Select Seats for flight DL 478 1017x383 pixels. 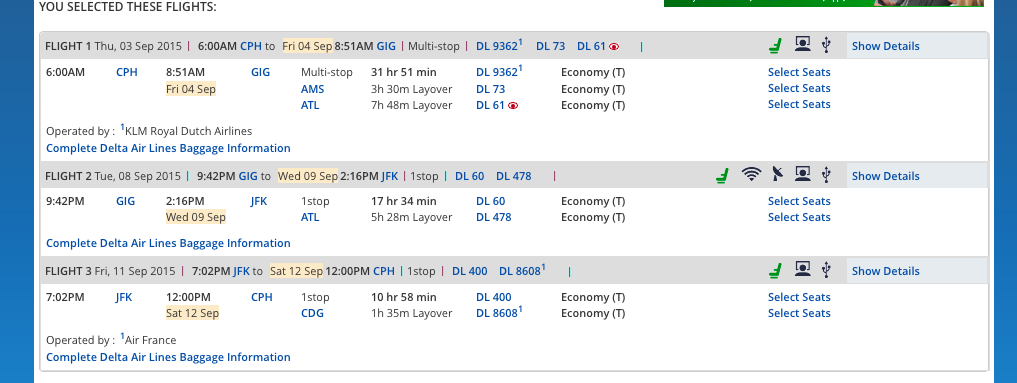click(x=799, y=217)
